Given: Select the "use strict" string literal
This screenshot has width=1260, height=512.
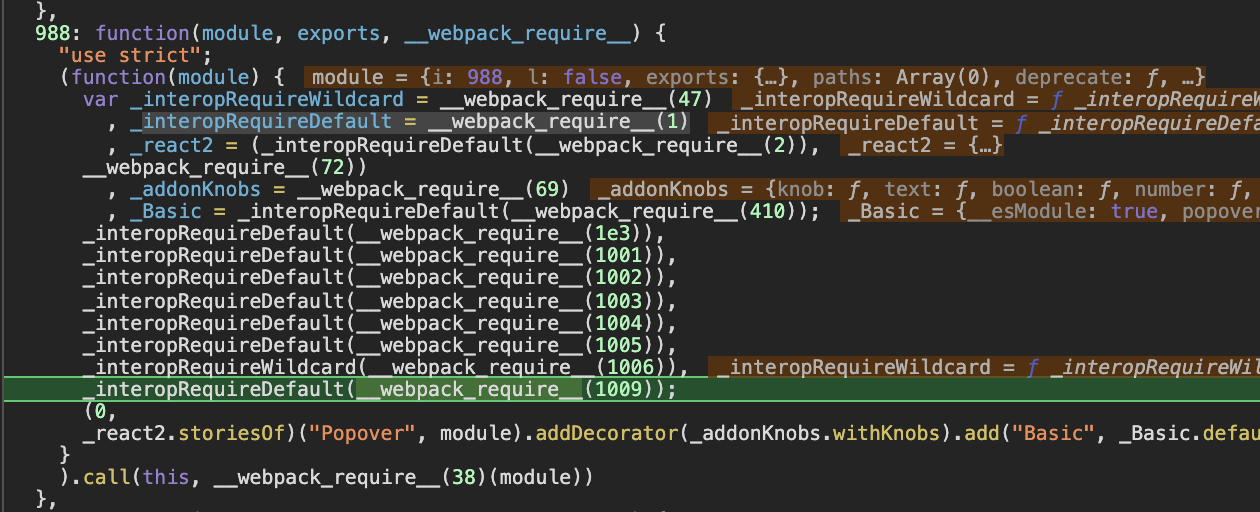Looking at the screenshot, I should (130, 54).
